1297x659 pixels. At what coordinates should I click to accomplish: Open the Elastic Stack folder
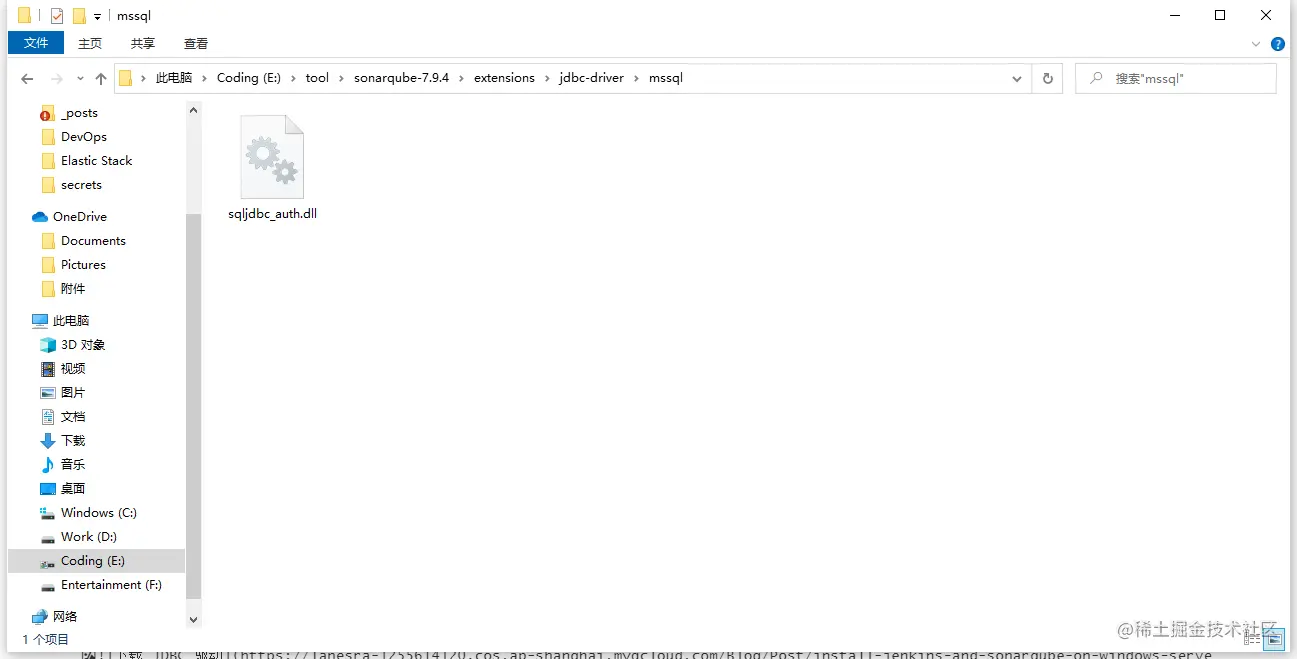[96, 161]
